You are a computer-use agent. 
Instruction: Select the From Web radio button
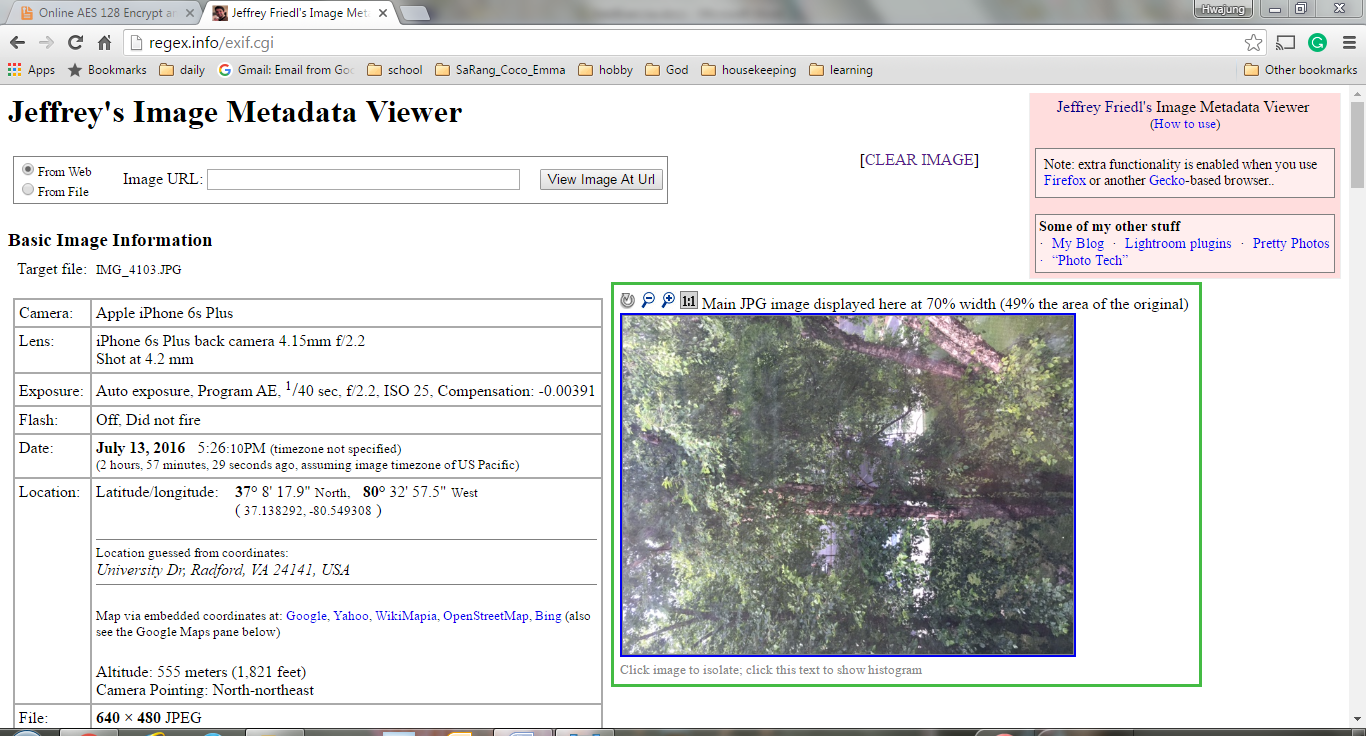tap(28, 170)
